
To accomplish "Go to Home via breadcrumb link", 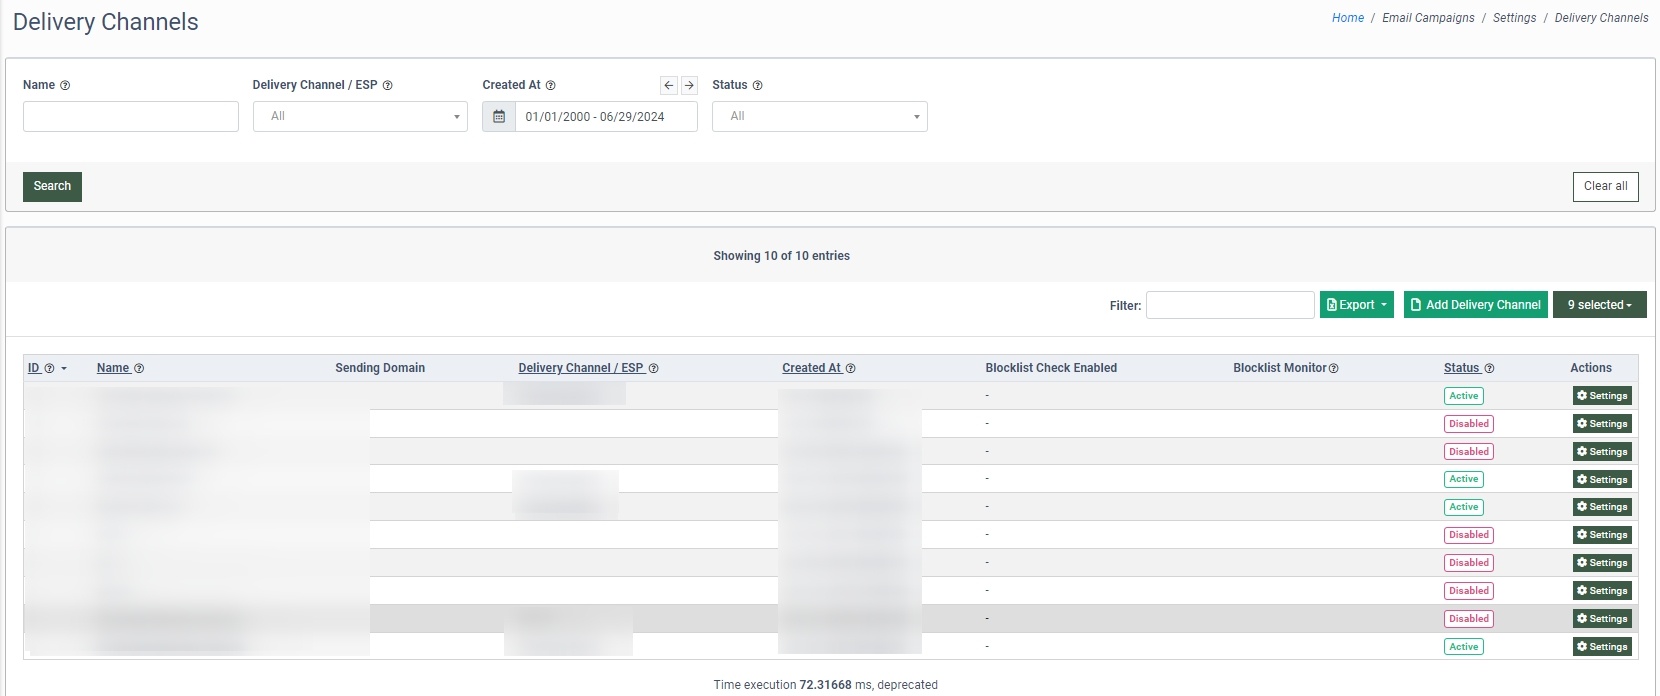I will [x=1347, y=18].
